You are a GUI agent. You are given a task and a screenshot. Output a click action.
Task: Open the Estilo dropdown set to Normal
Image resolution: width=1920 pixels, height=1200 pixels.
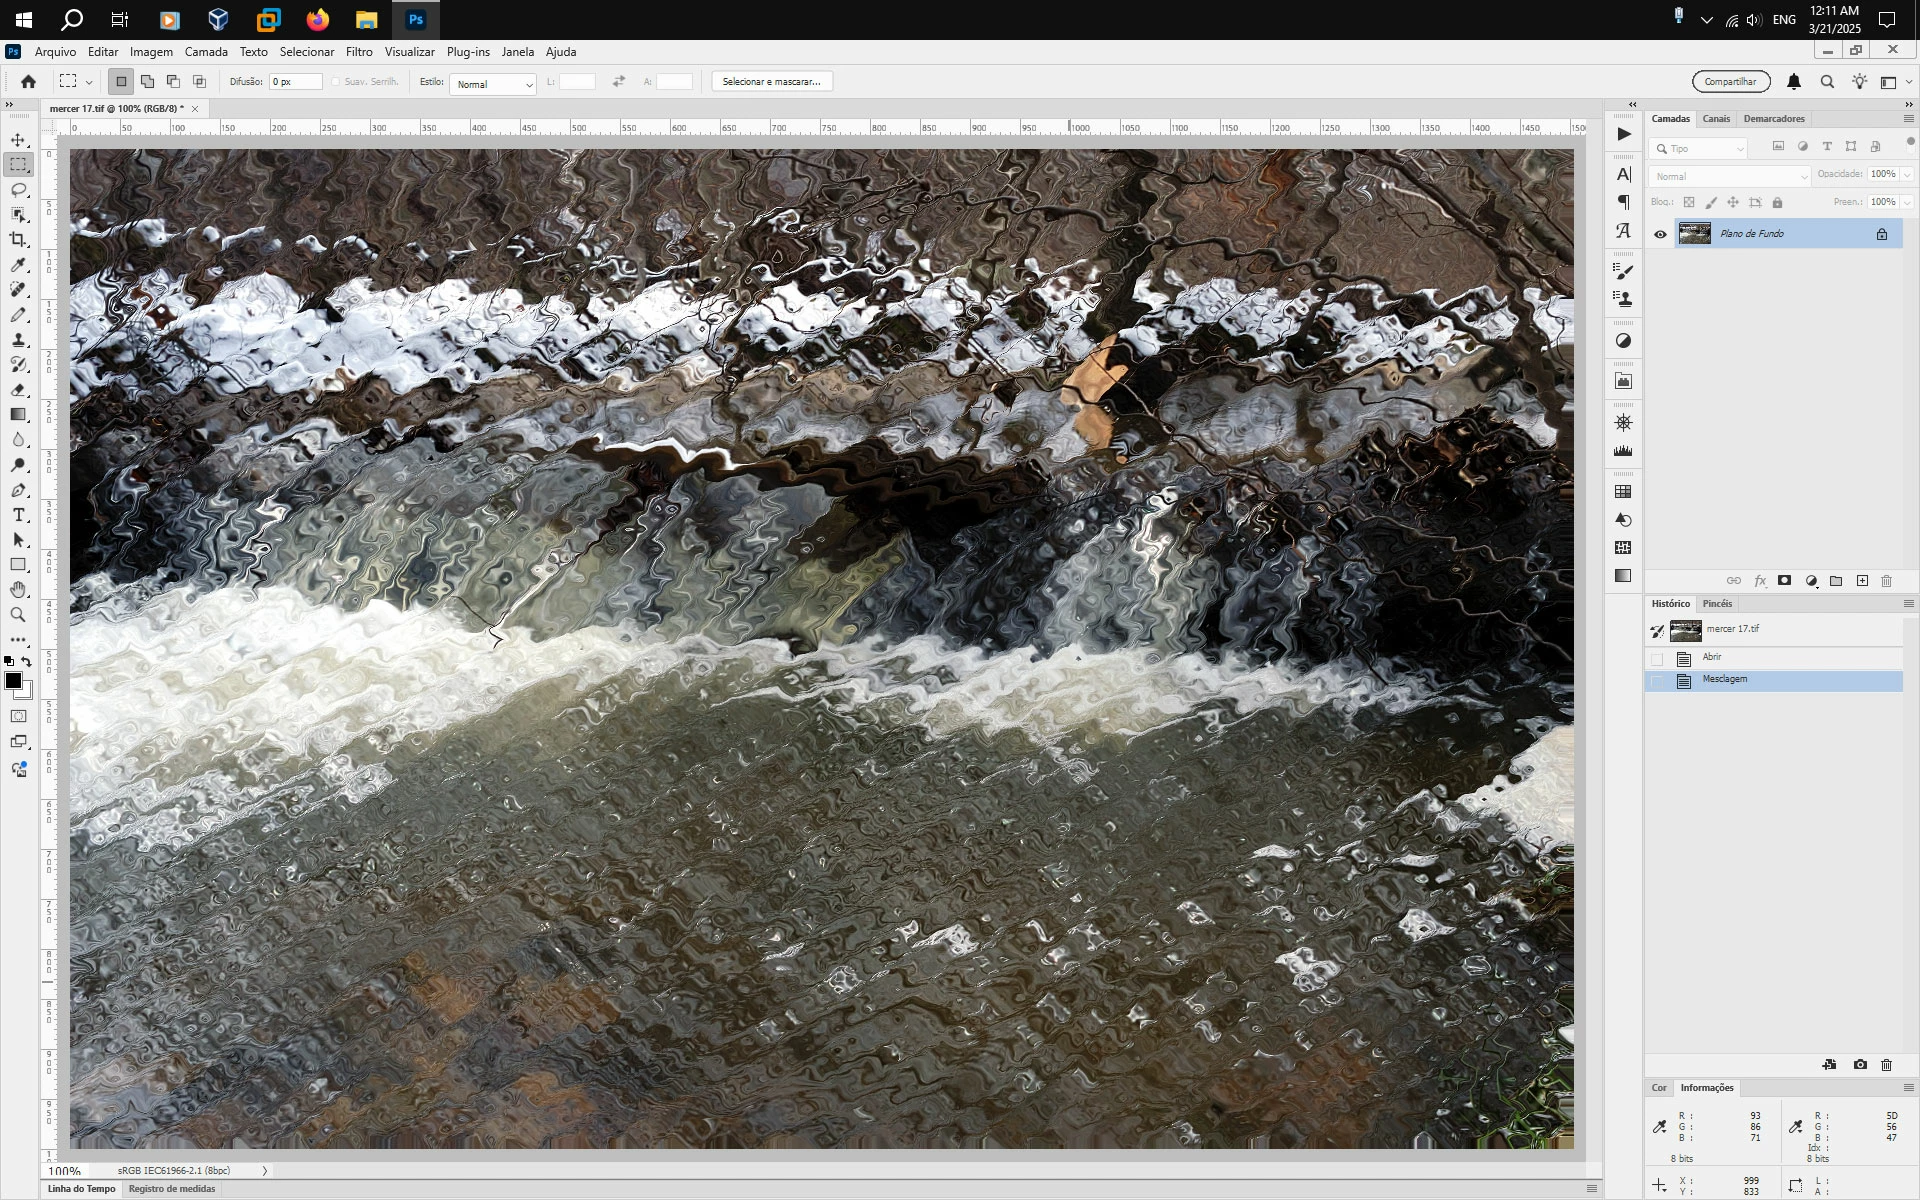(x=493, y=84)
